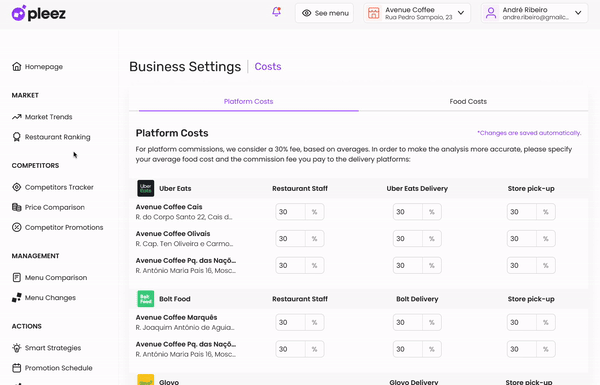This screenshot has height=385, width=600.
Task: Select the Avenue Coffee Marquês store name
Action: coord(176,317)
